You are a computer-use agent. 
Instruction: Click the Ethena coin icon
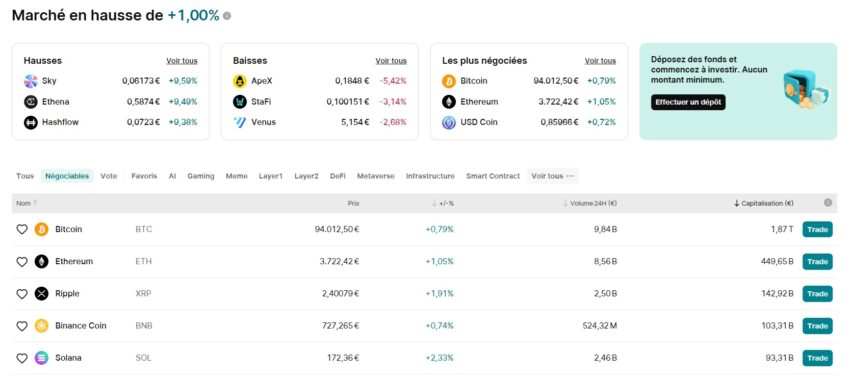point(30,102)
